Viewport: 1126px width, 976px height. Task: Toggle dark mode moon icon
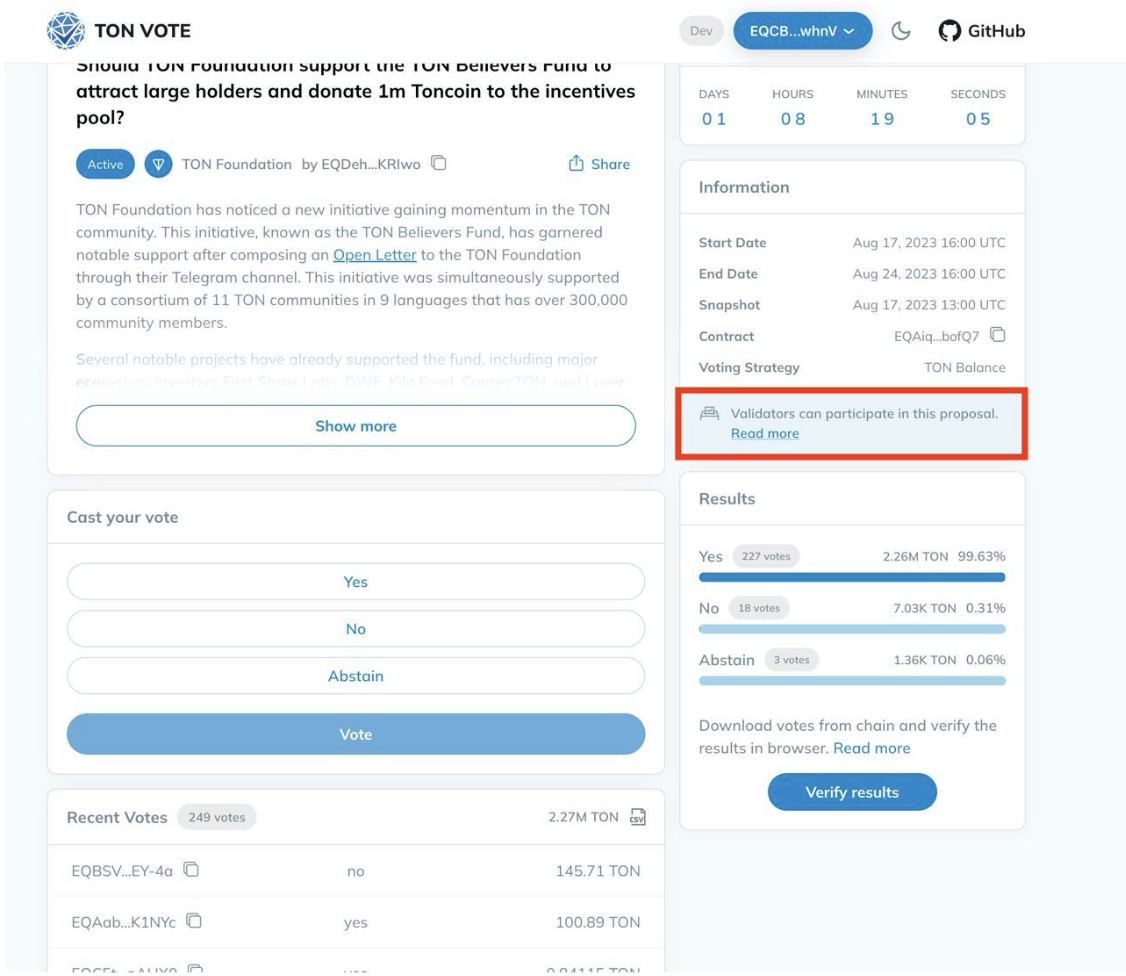(x=901, y=31)
